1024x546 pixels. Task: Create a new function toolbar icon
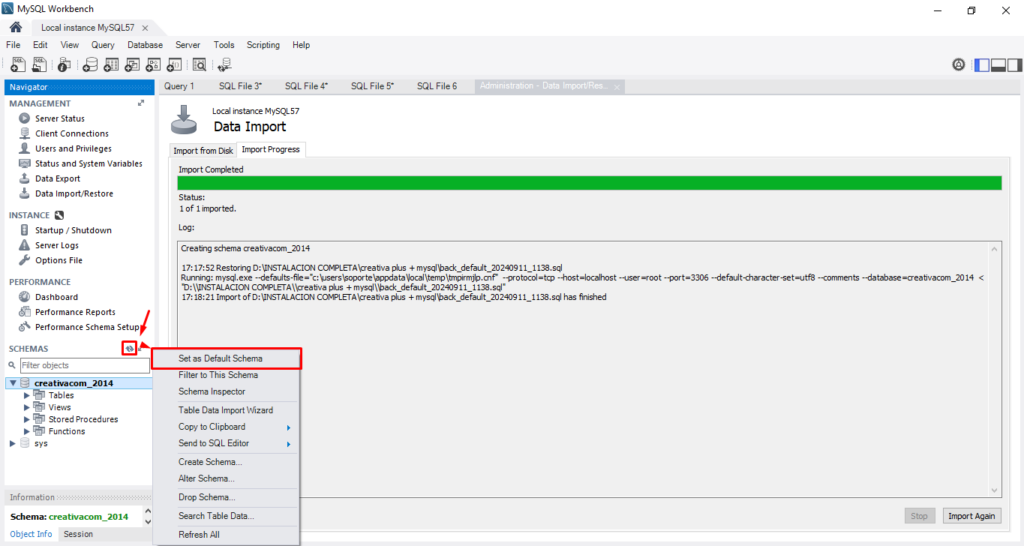coord(174,65)
